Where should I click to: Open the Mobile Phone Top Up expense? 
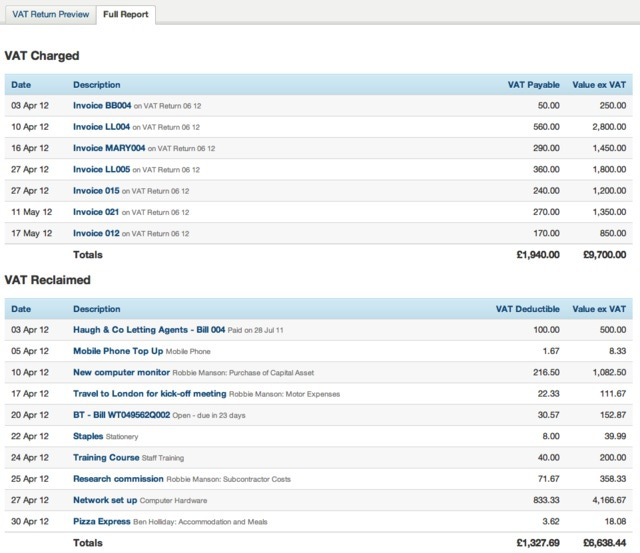click(117, 351)
